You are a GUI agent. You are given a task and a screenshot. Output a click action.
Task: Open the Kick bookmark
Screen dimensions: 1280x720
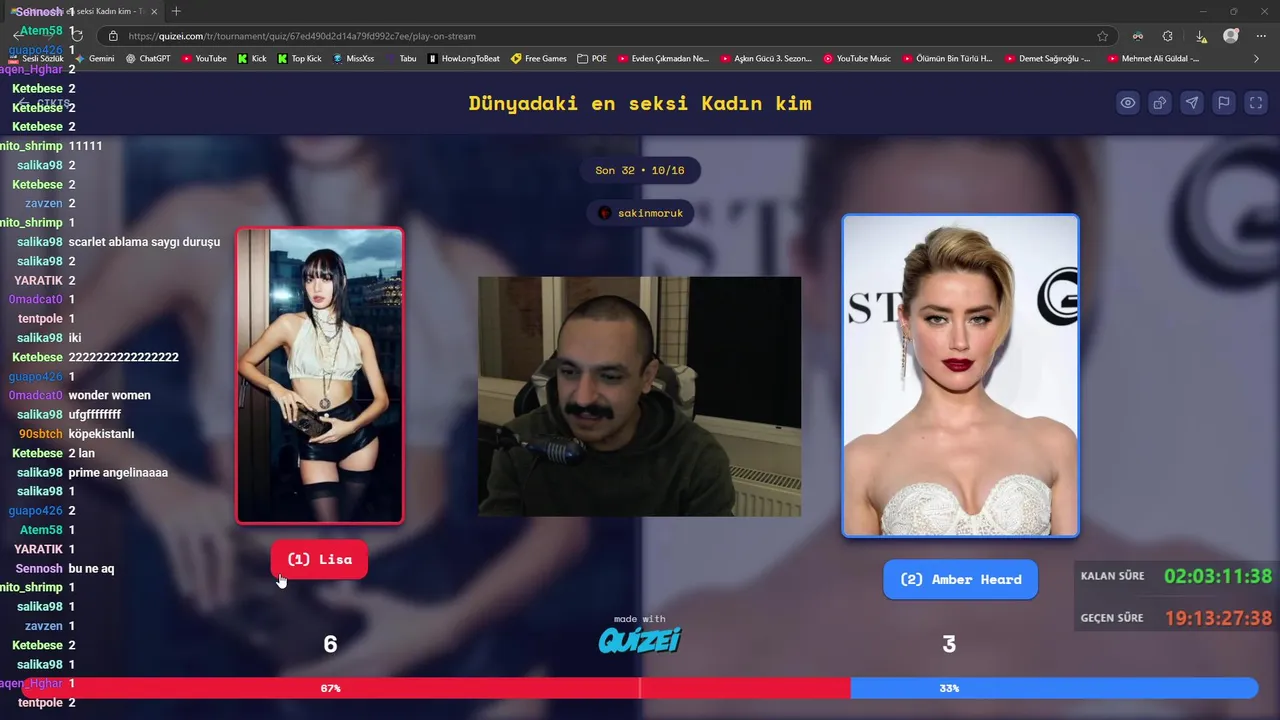(252, 59)
